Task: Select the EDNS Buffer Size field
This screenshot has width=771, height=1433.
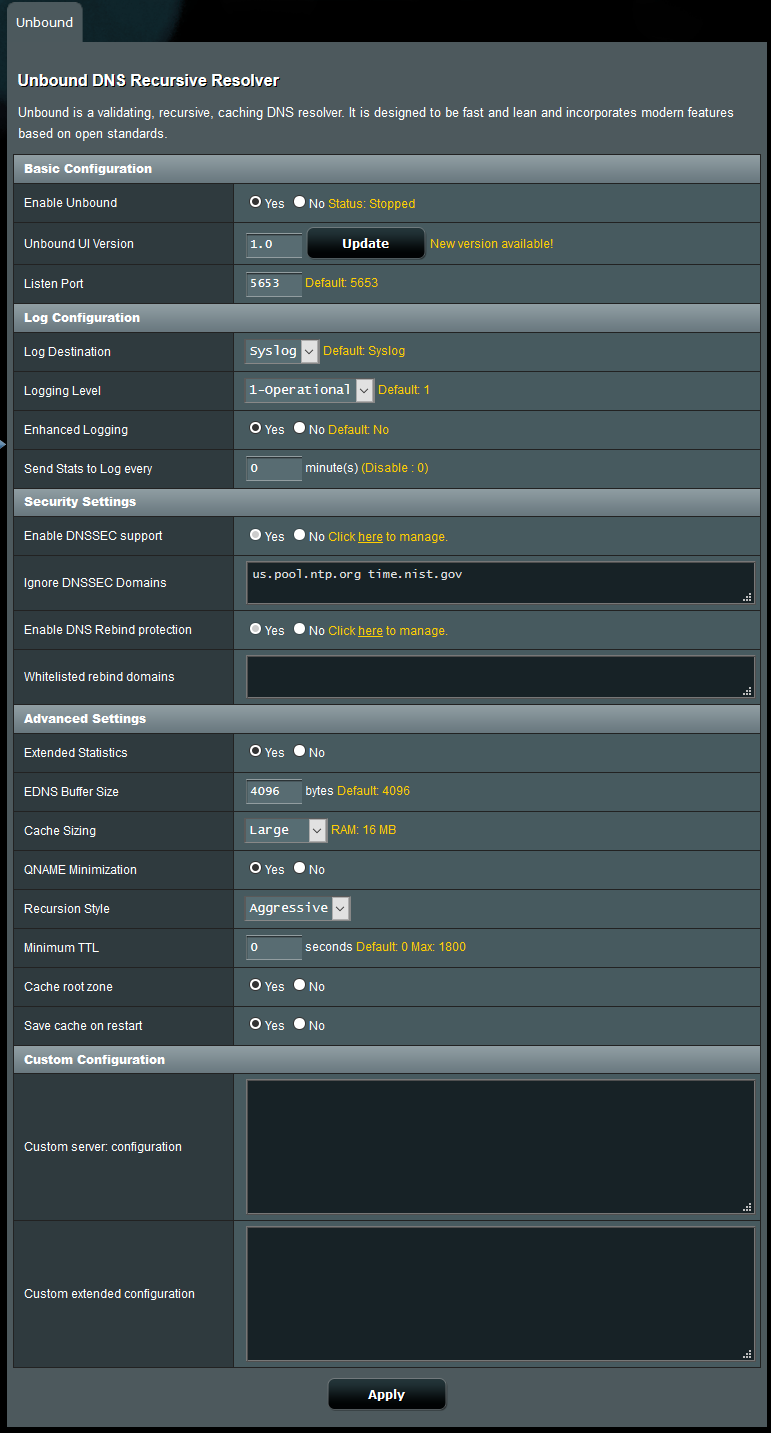Action: [273, 791]
